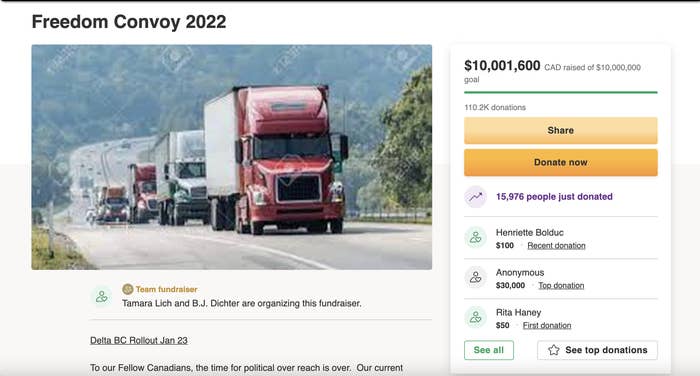Open See top donations
The height and width of the screenshot is (376, 700).
(597, 350)
